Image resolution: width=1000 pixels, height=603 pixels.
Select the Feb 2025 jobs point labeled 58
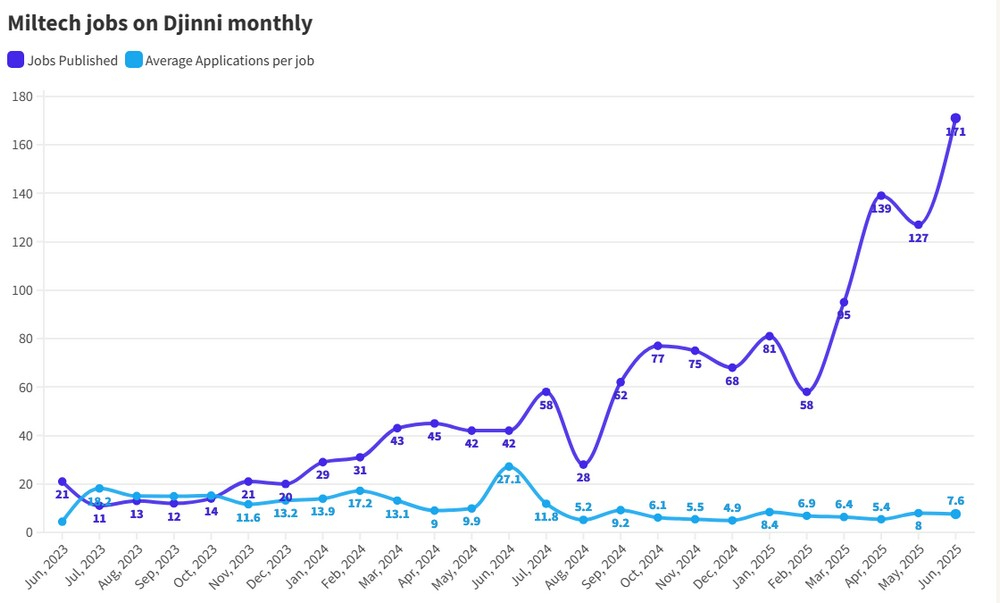(x=807, y=392)
